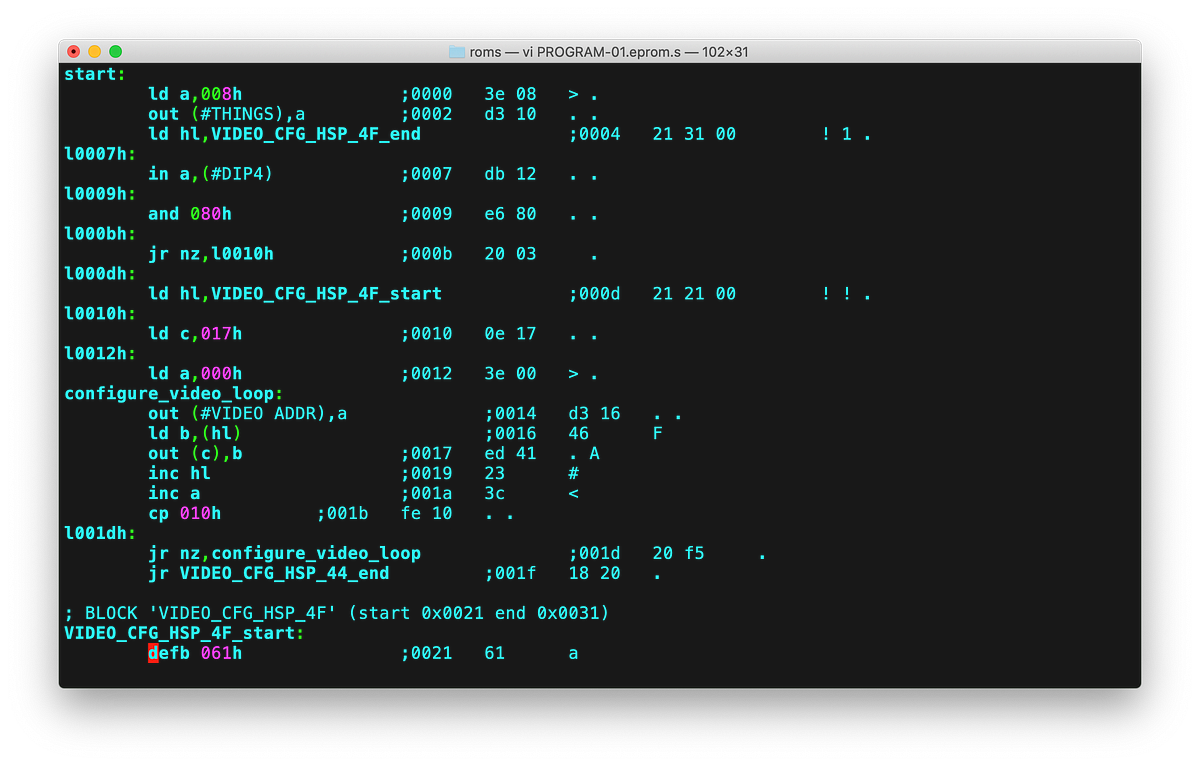This screenshot has width=1200, height=766.
Task: Click the ';0004' address comment
Action: click(x=595, y=134)
